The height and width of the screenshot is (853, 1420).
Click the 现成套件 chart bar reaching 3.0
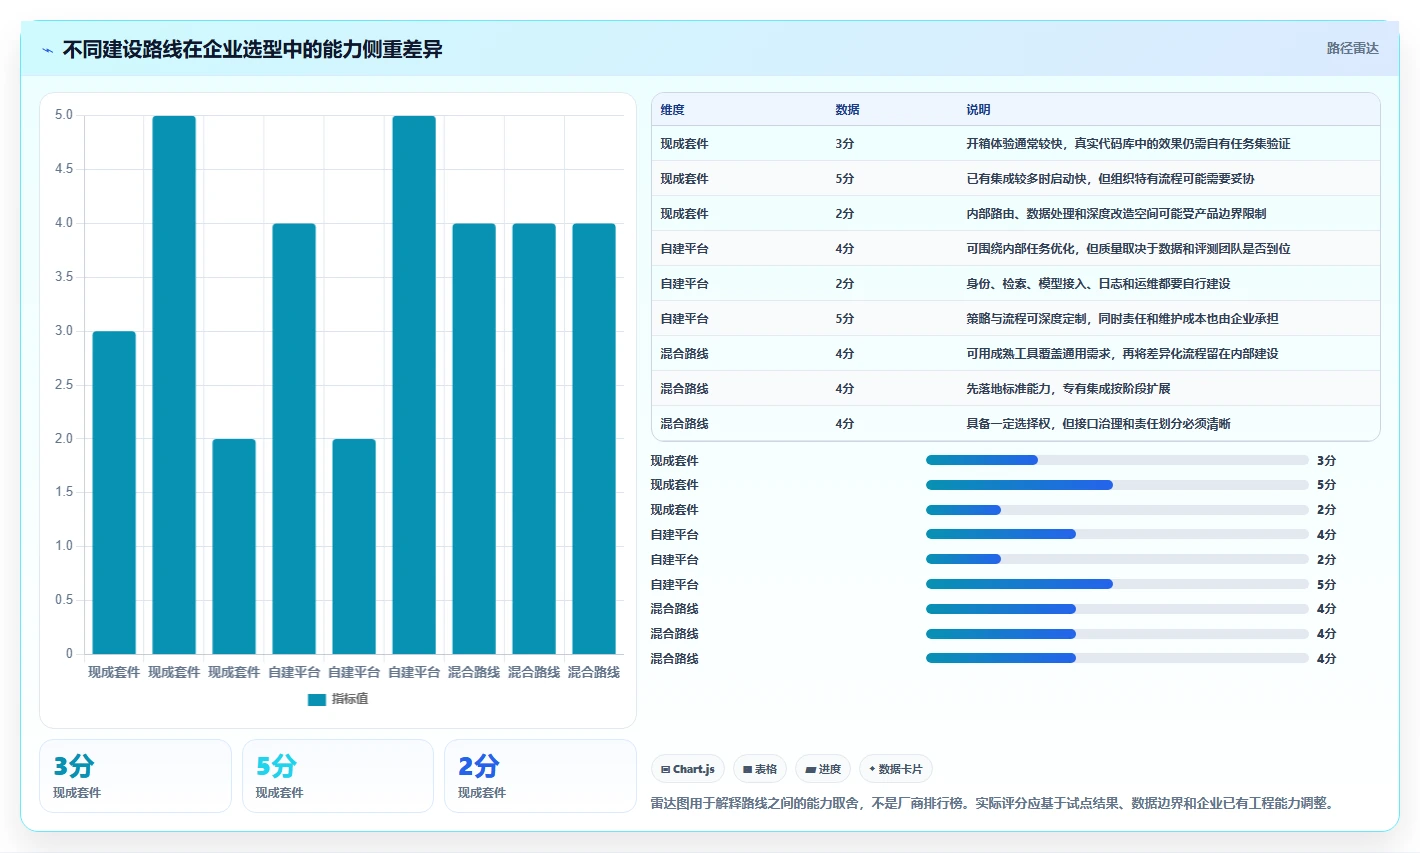(114, 493)
